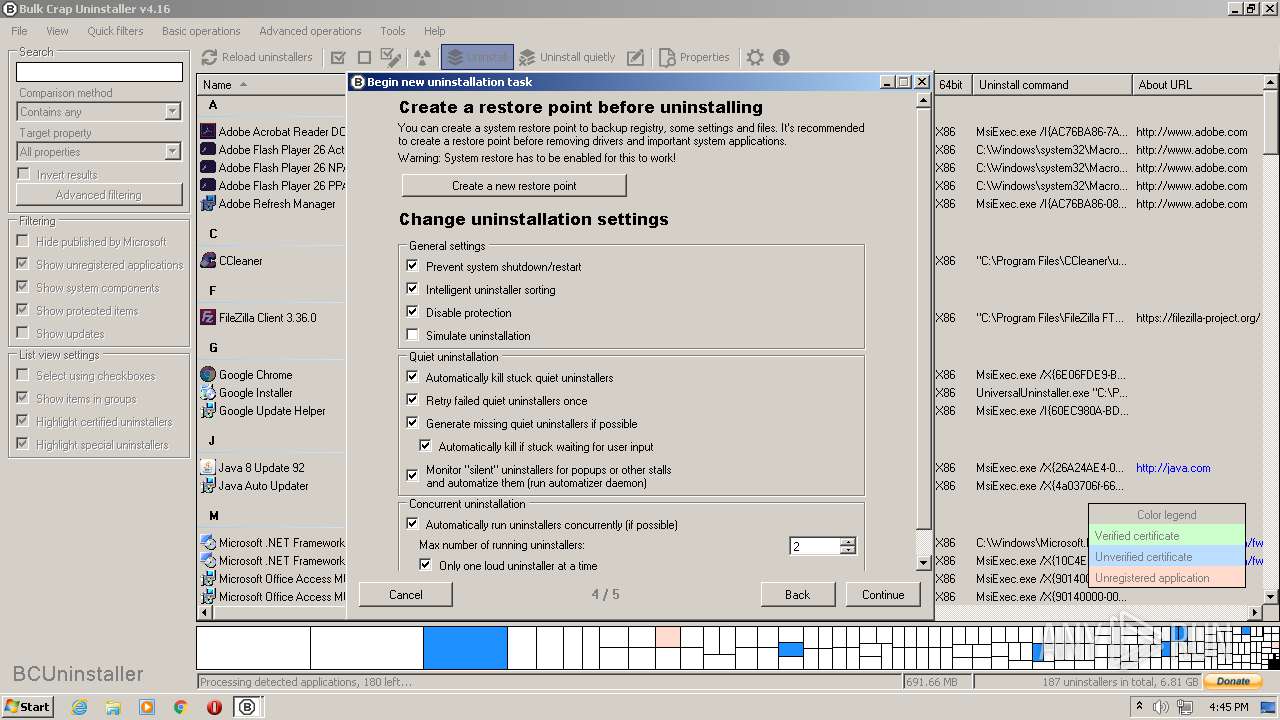
Task: Decrease max running uninstallers with down arrow
Action: tap(848, 550)
